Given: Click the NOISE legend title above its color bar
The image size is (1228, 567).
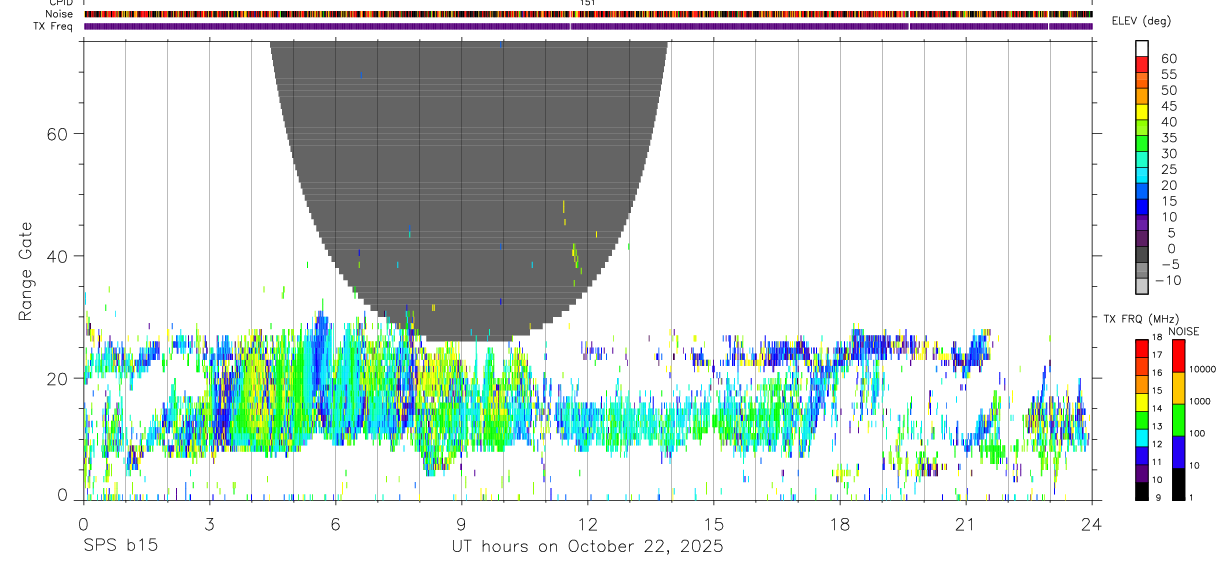Looking at the screenshot, I should pyautogui.click(x=1185, y=331).
